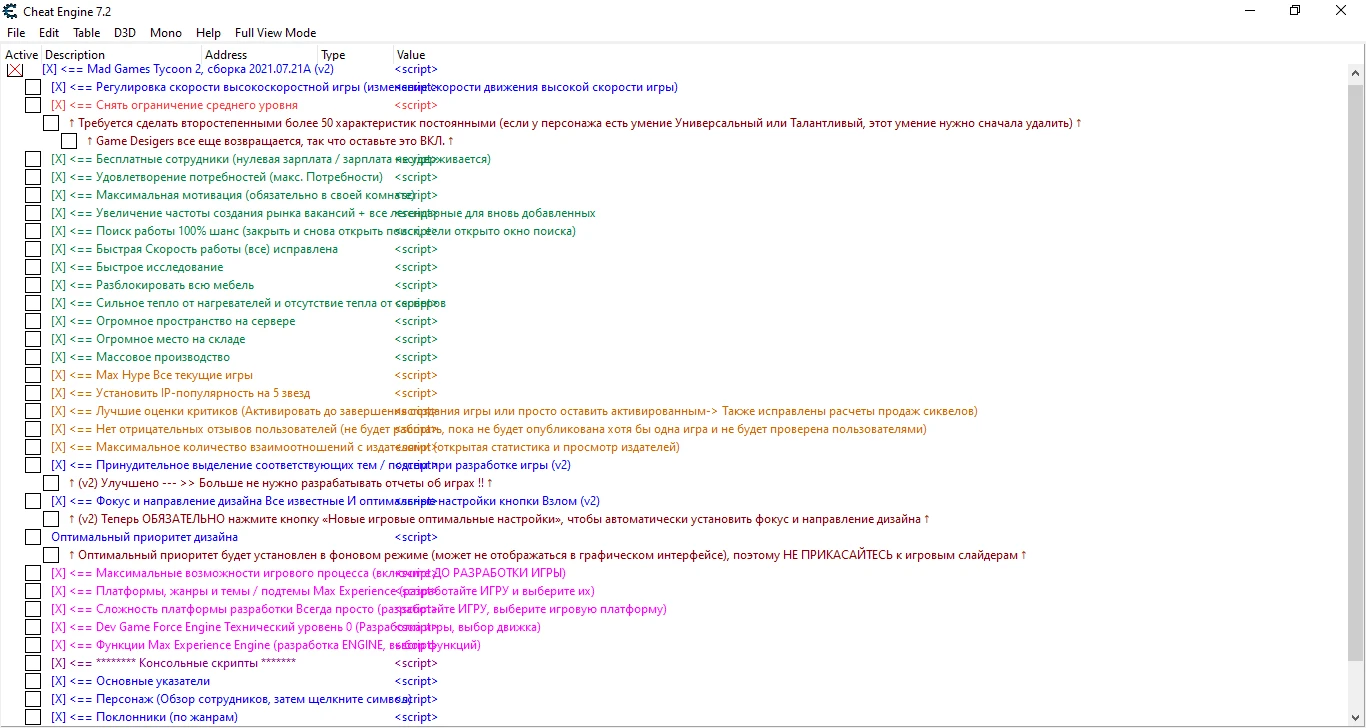Image resolution: width=1366 pixels, height=728 pixels.
Task: Toggle the 'Max Hype Все текущие игры' checkbox
Action: click(33, 376)
